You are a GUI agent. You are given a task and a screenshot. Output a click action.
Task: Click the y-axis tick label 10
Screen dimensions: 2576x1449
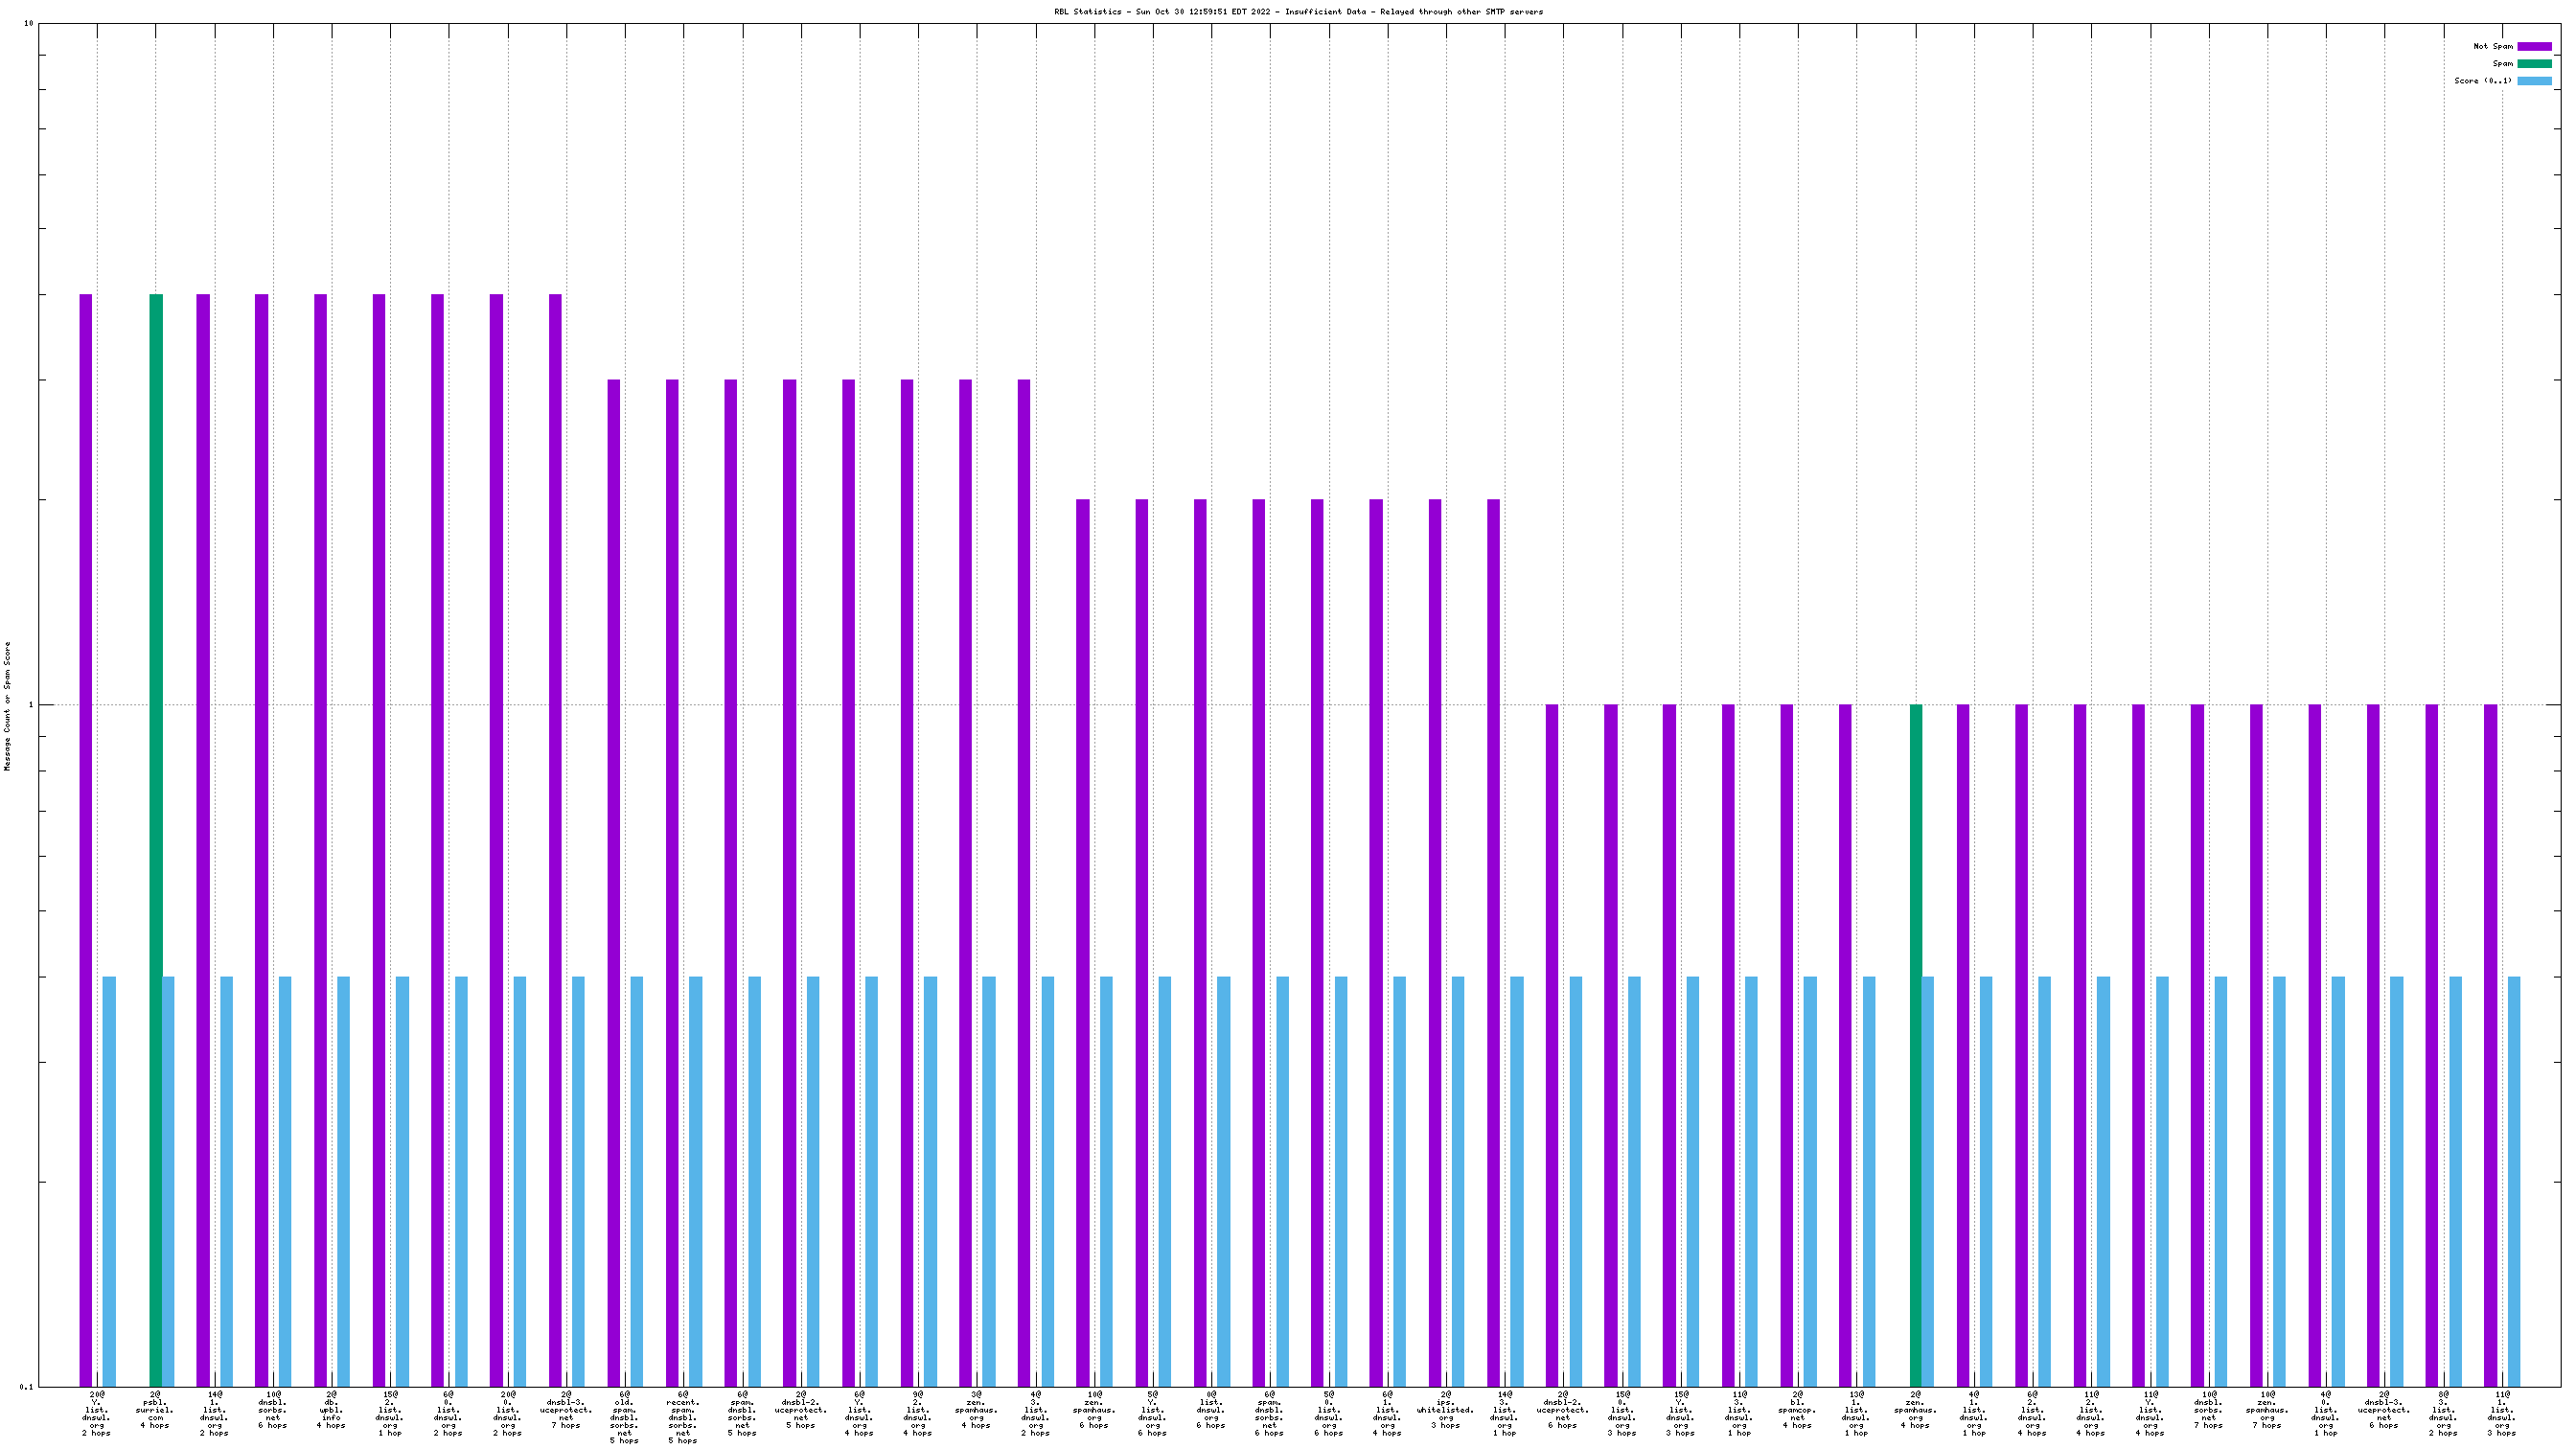tap(28, 23)
